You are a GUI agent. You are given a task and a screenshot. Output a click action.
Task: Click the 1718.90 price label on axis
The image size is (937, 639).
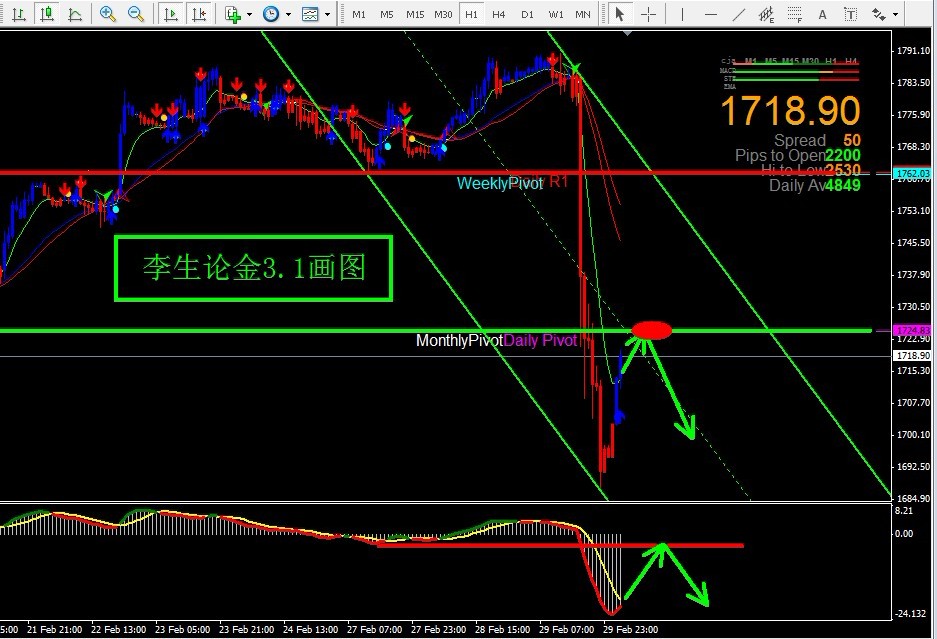point(911,356)
